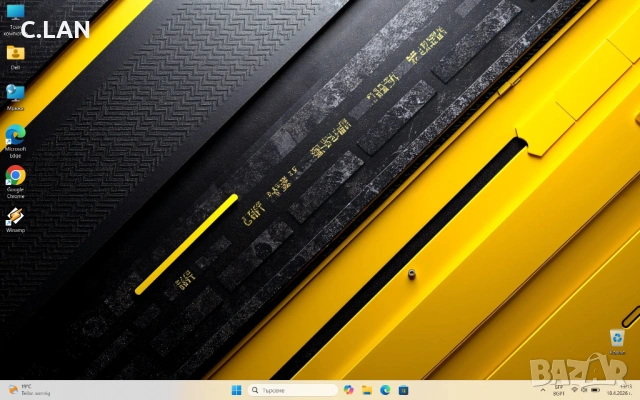
Task: Click the battery icon in the system tray
Action: click(x=595, y=390)
